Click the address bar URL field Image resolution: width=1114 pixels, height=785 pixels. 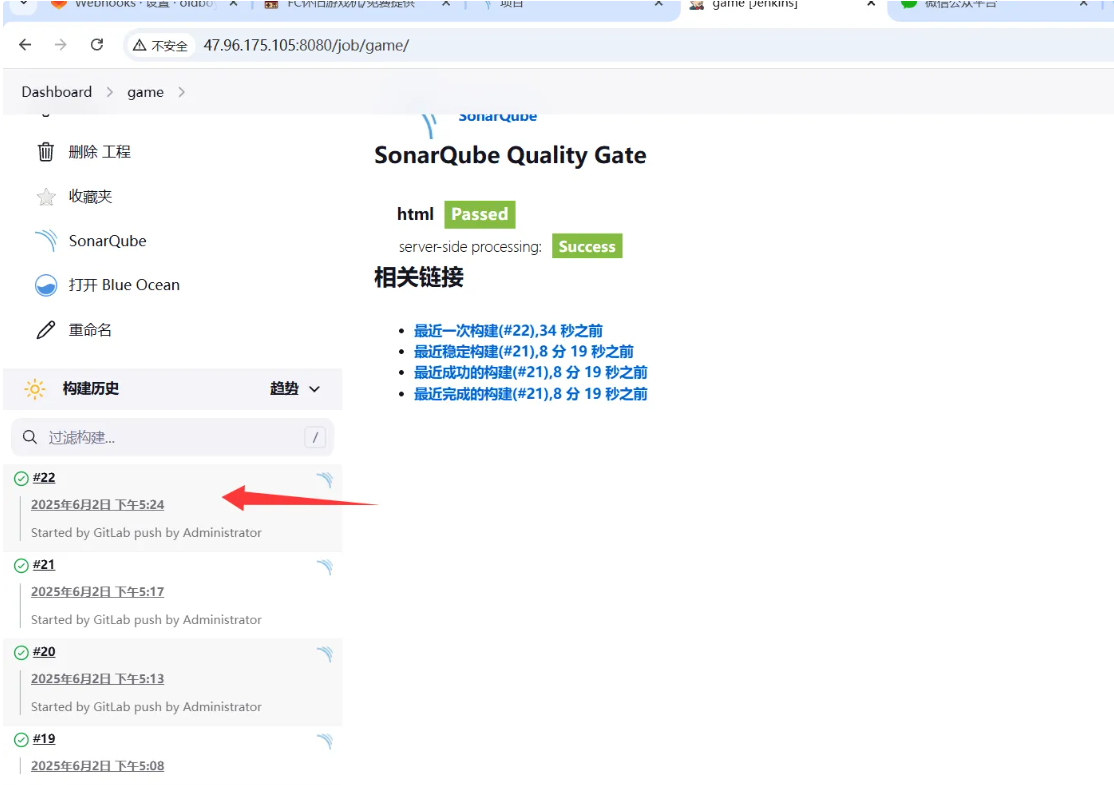pos(306,45)
